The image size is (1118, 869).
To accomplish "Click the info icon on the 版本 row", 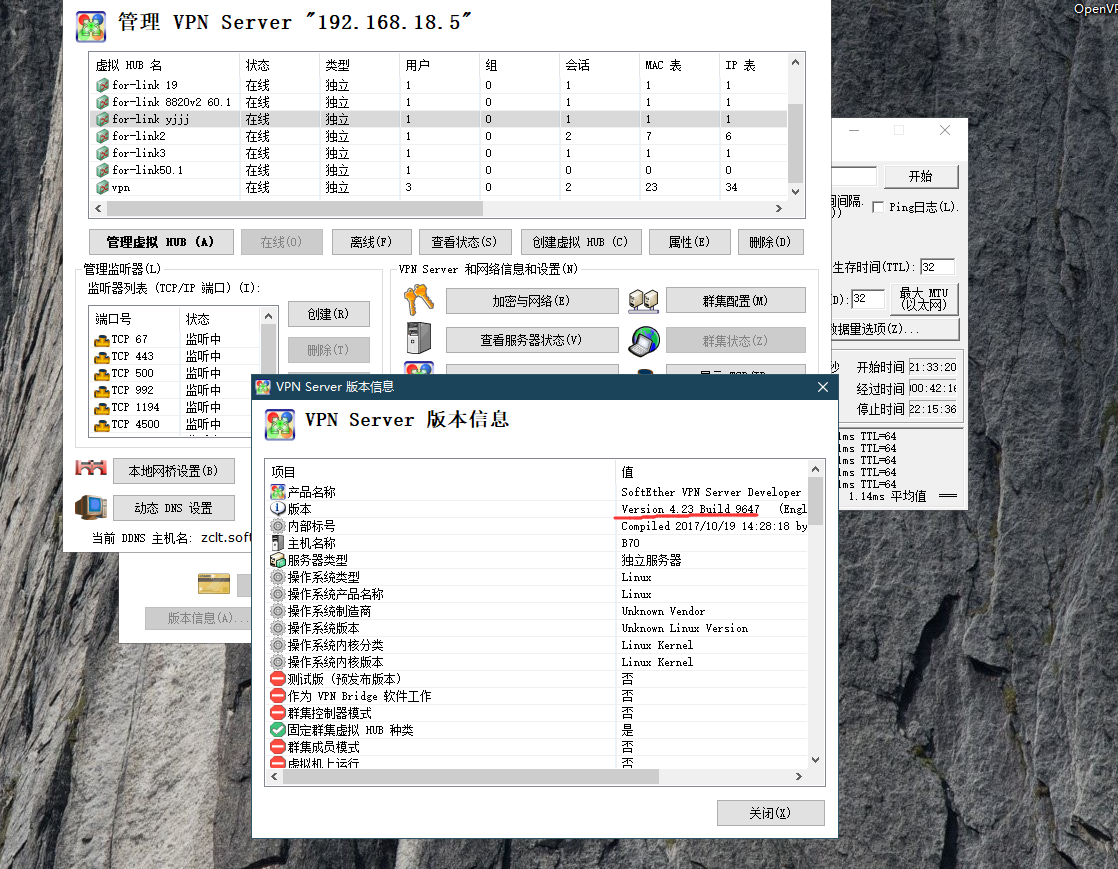I will click(x=278, y=509).
